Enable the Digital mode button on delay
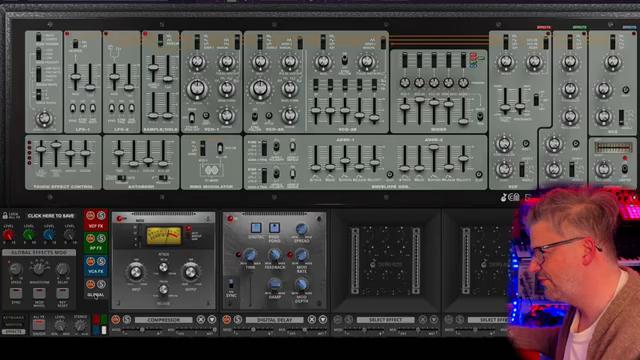This screenshot has height=360, width=640. click(x=256, y=228)
